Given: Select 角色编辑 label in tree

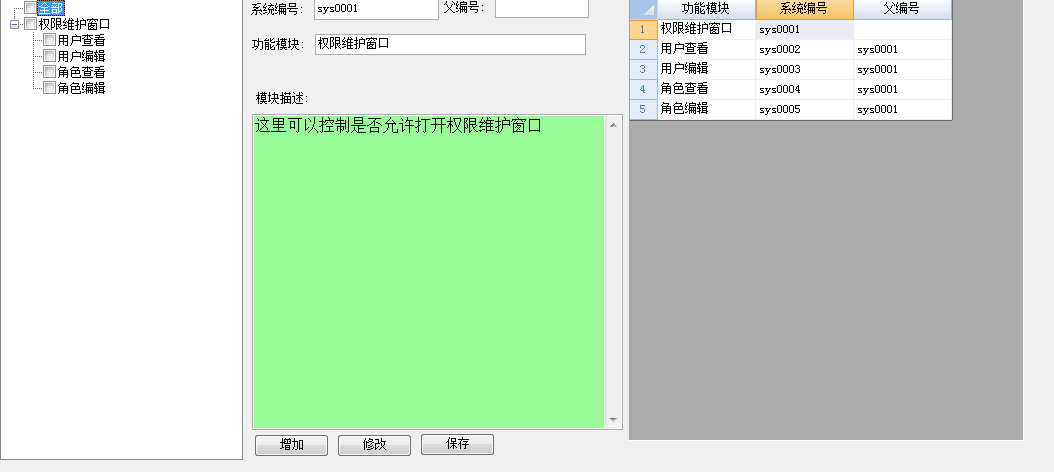Looking at the screenshot, I should [81, 88].
